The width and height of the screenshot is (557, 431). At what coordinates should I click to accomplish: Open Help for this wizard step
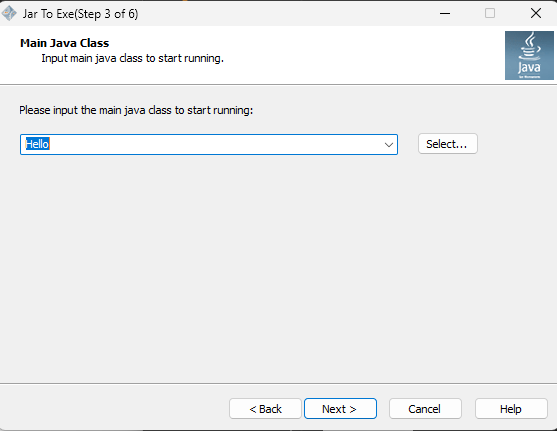coord(511,409)
